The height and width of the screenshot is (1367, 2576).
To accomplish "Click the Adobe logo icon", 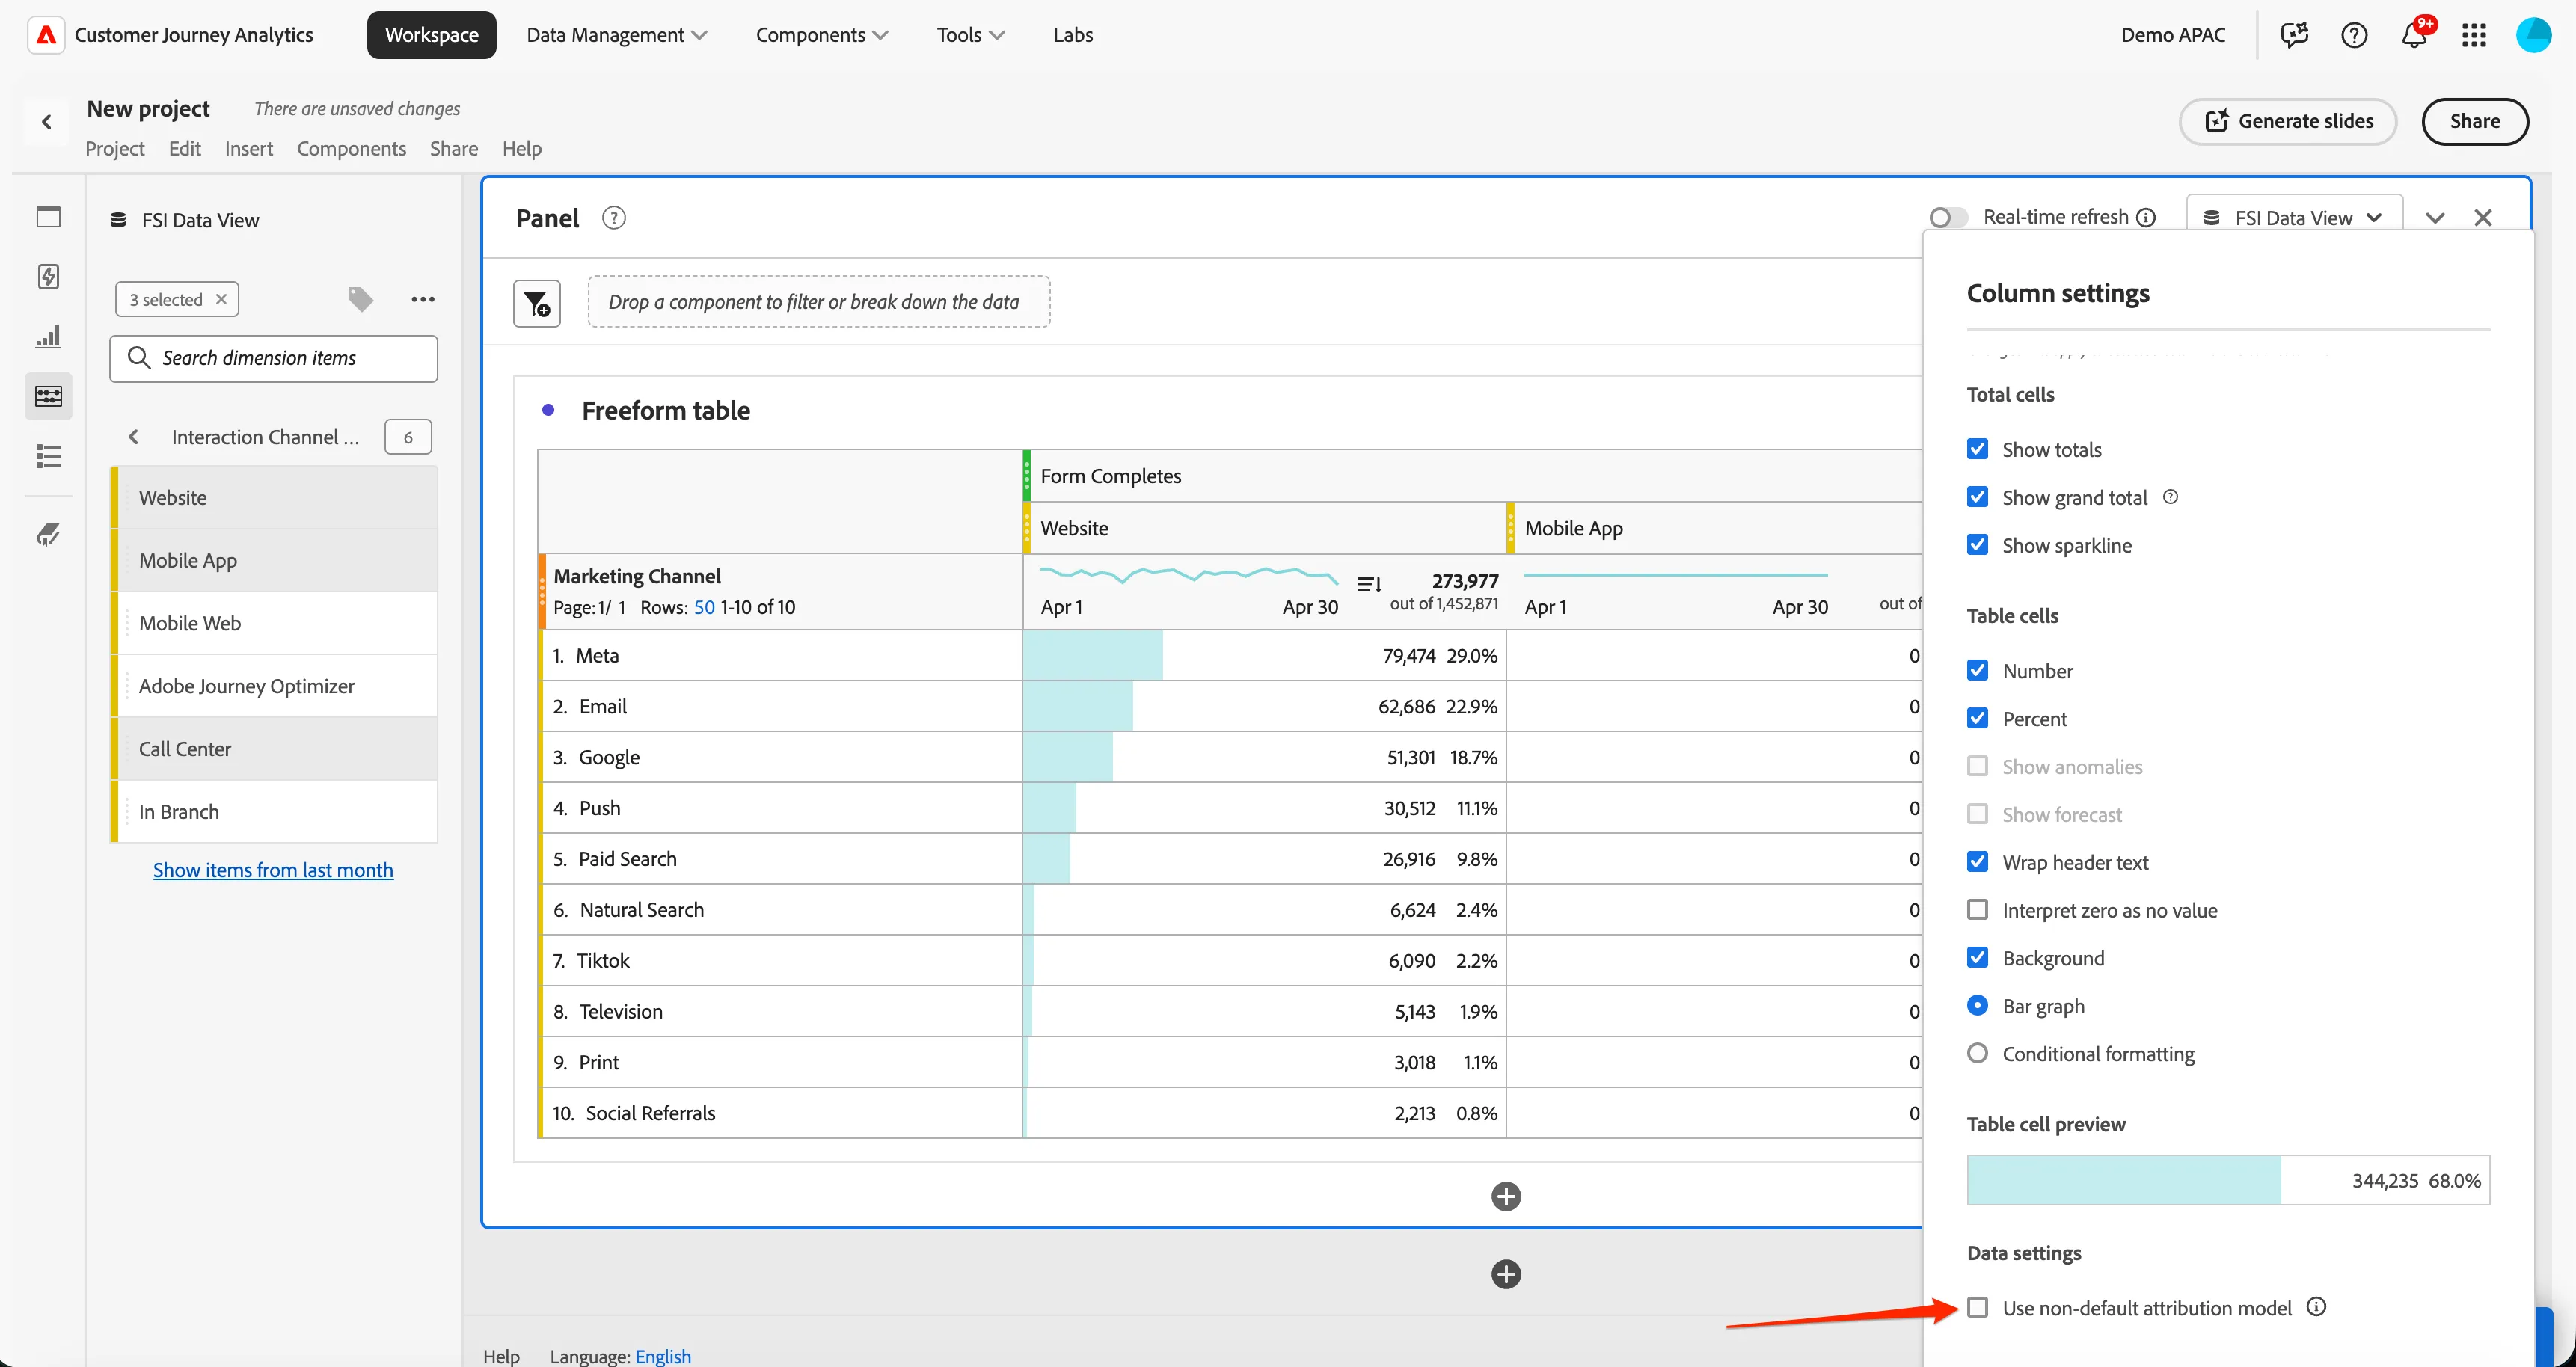I will [46, 35].
